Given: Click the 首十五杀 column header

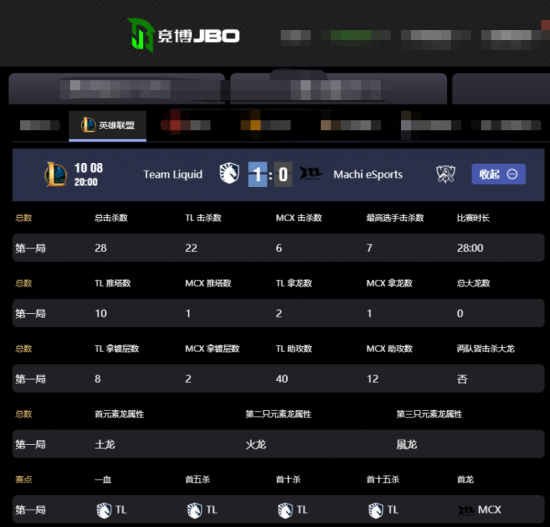Looking at the screenshot, I should point(383,479).
